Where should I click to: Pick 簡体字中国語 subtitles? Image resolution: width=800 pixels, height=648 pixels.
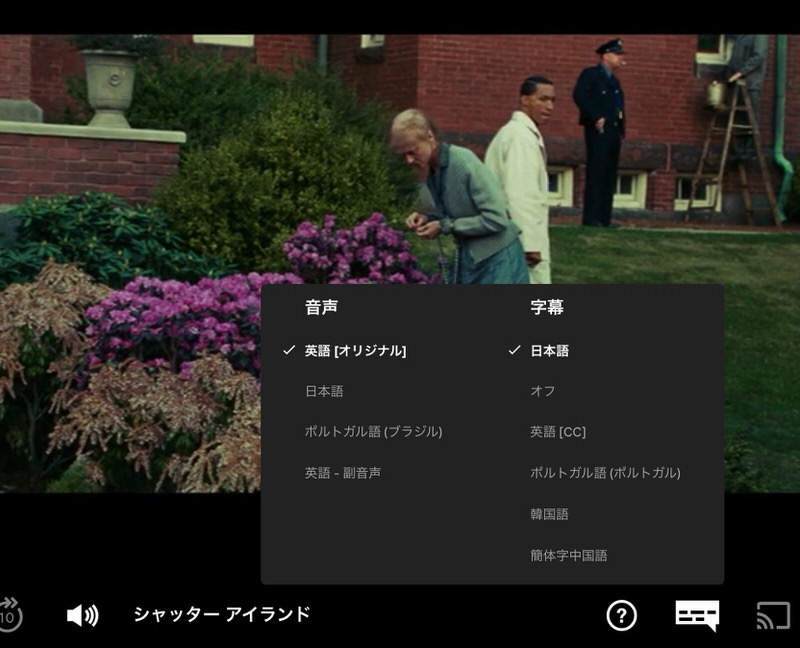coord(568,555)
